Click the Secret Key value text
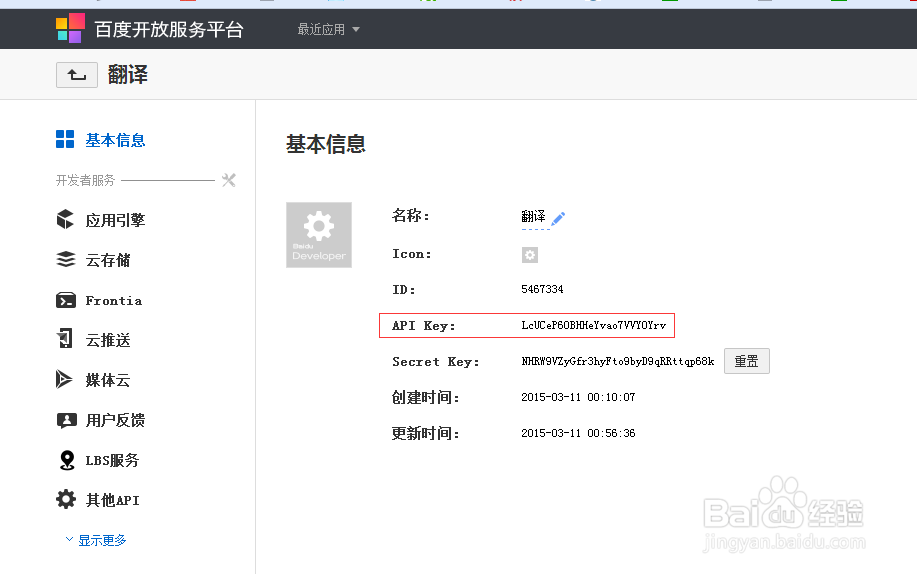 coord(618,362)
